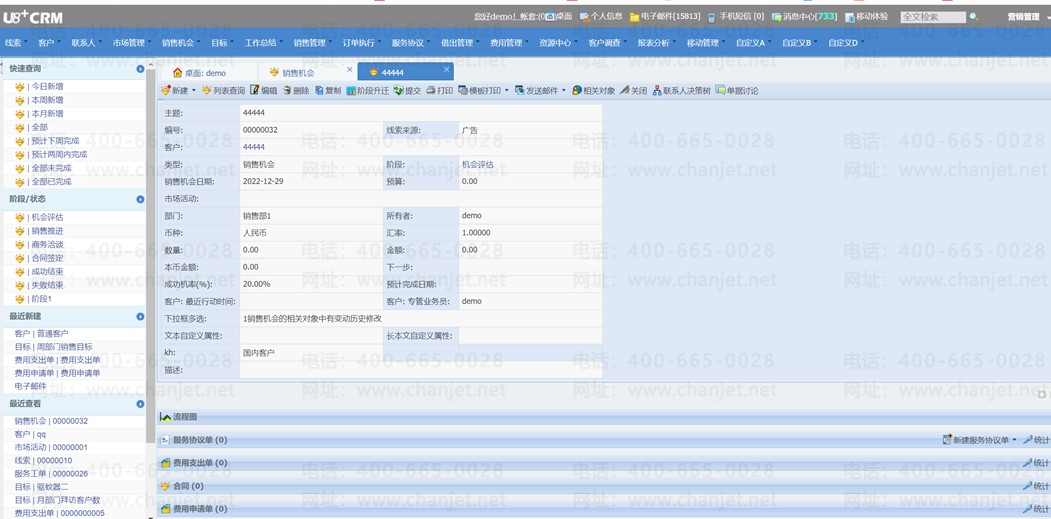Open recent item 销售机会 | 00000032
The width and height of the screenshot is (1051, 519).
click(x=51, y=421)
